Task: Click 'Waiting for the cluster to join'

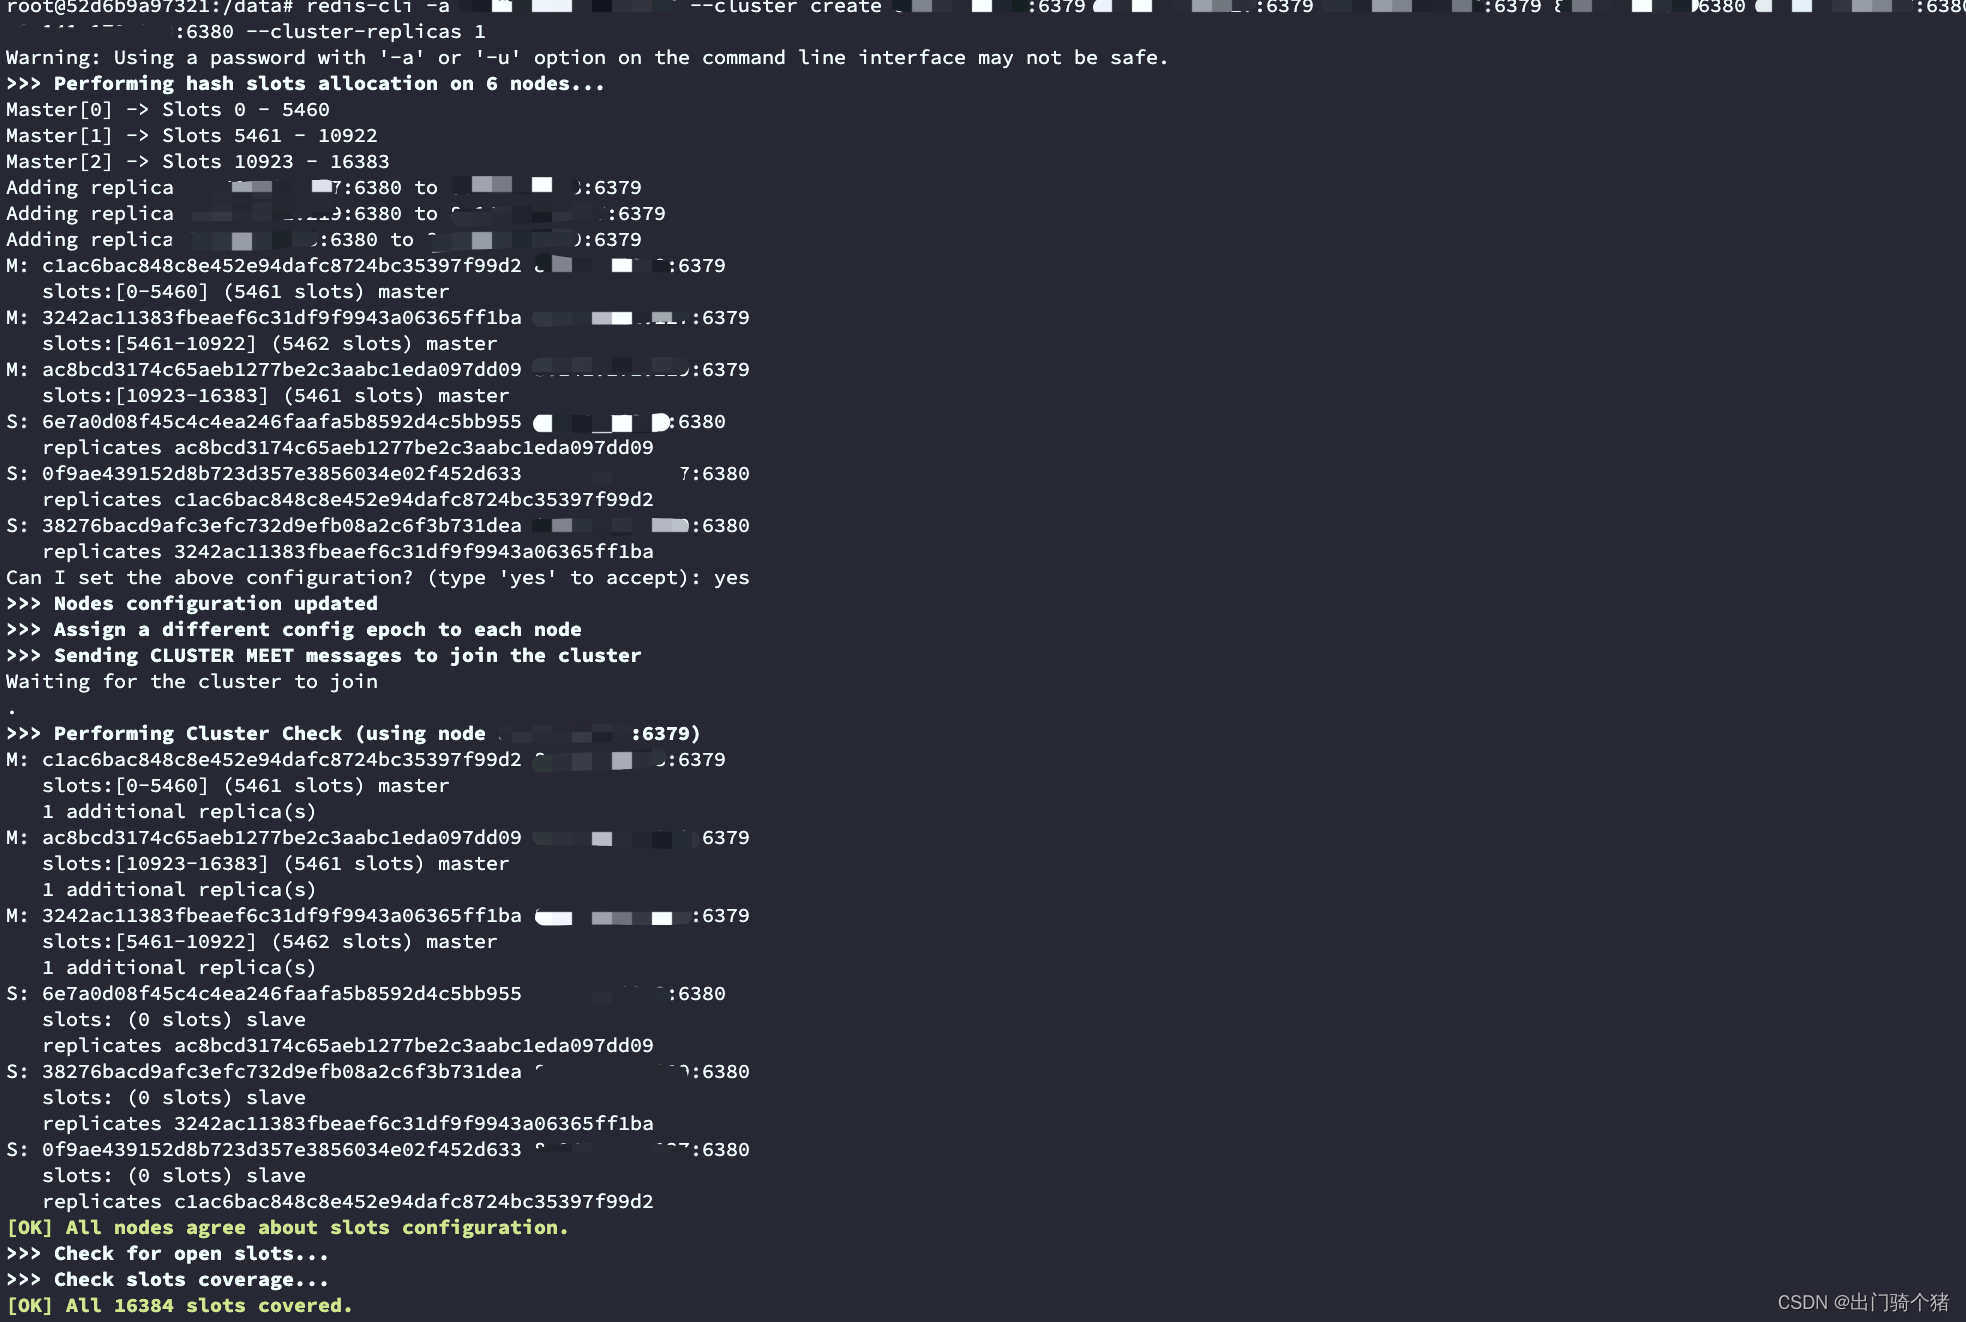Action: (x=192, y=682)
